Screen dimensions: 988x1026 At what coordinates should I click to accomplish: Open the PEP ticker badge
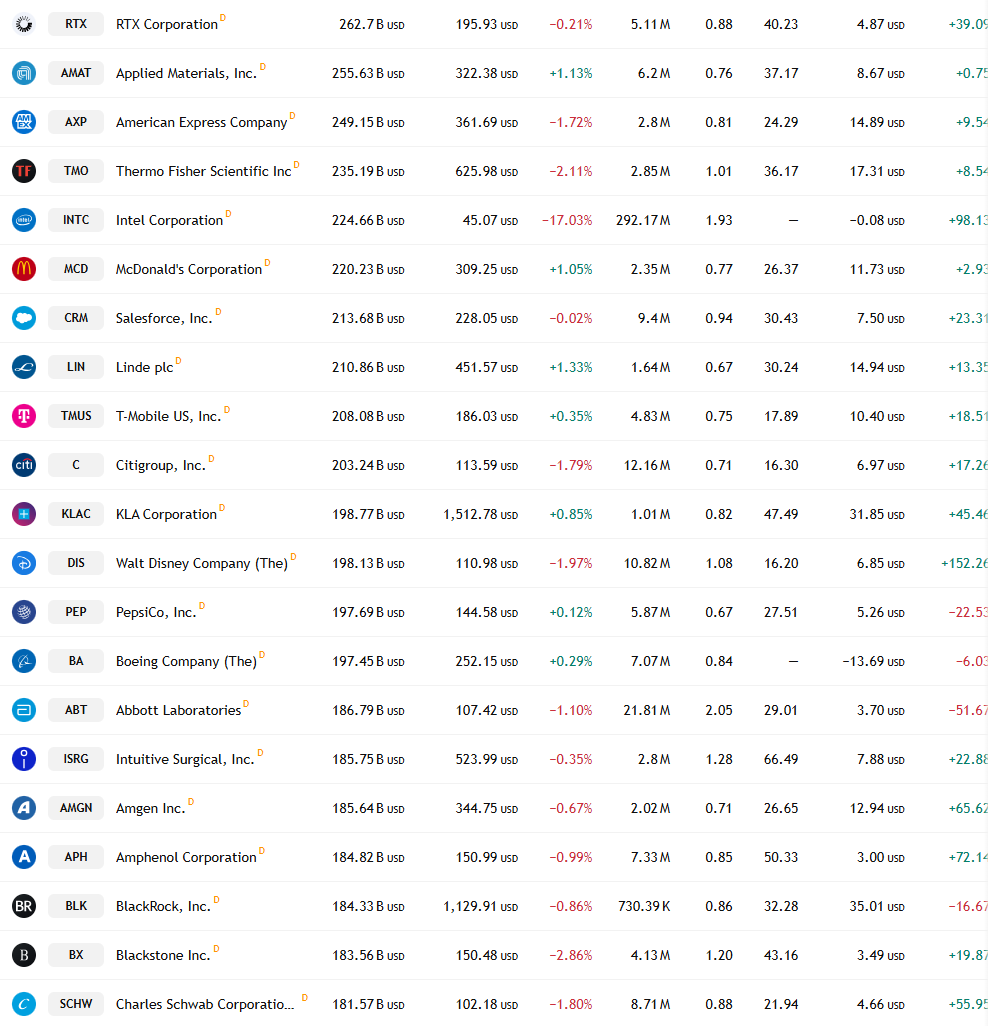[x=76, y=612]
